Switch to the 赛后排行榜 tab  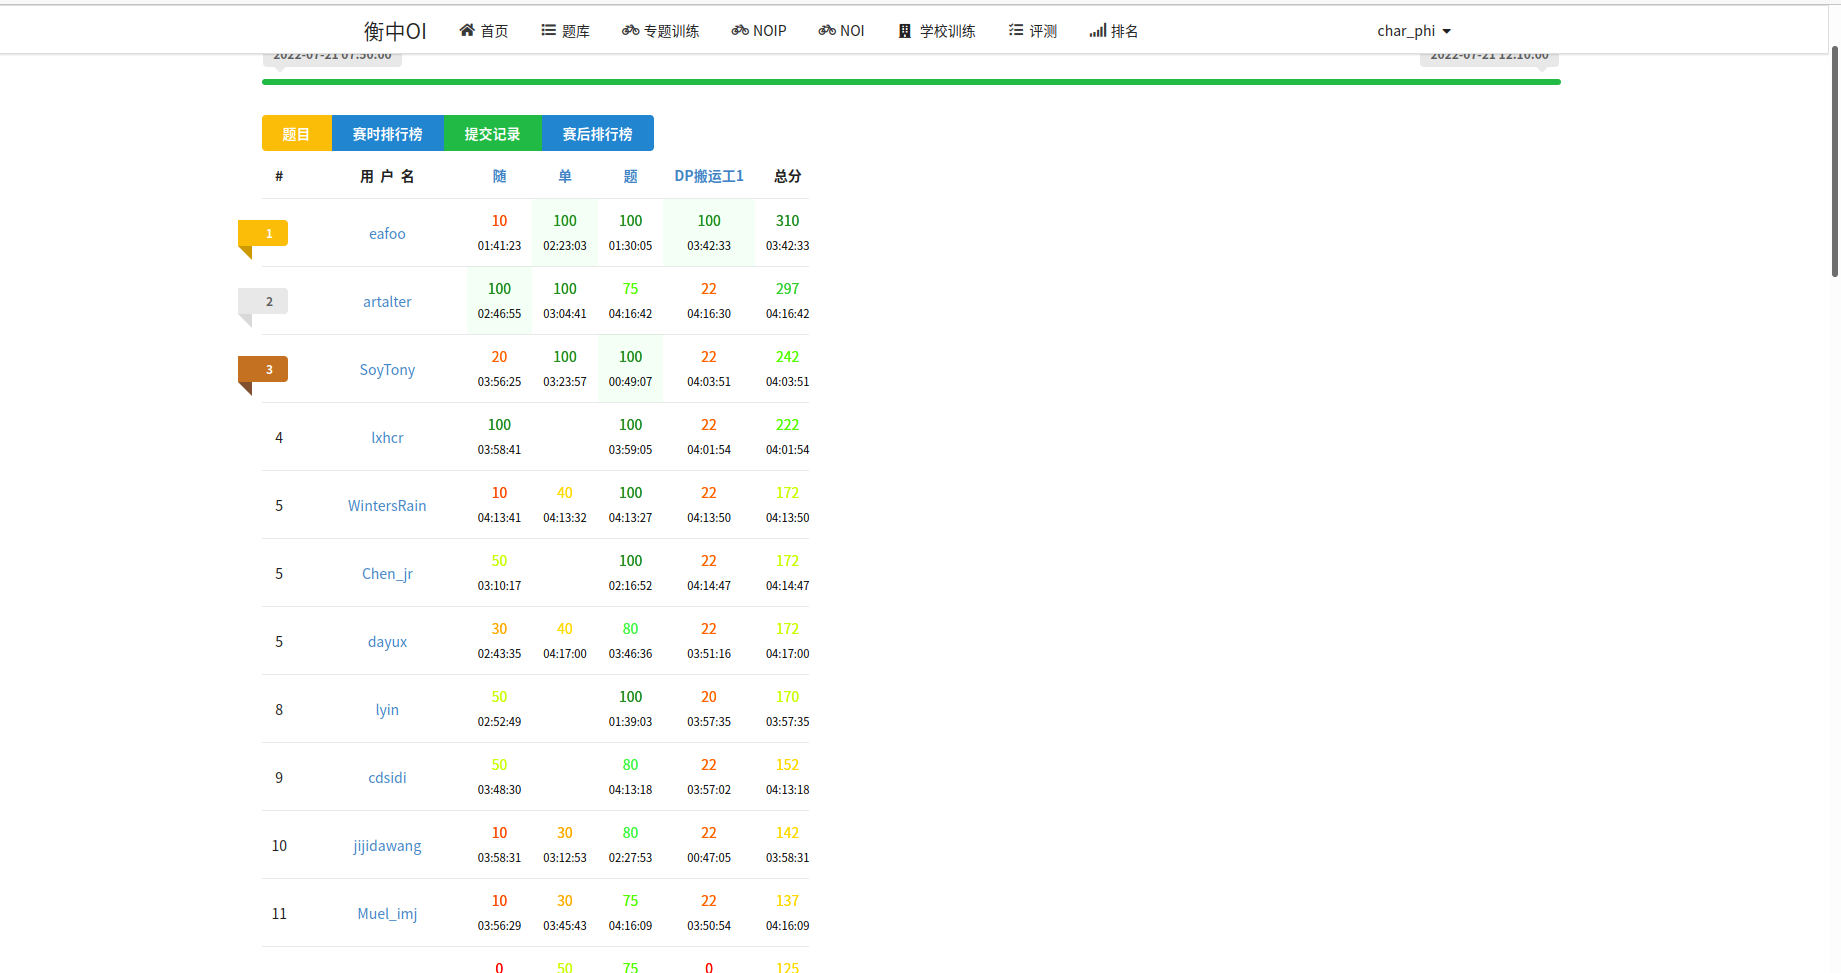click(x=598, y=133)
